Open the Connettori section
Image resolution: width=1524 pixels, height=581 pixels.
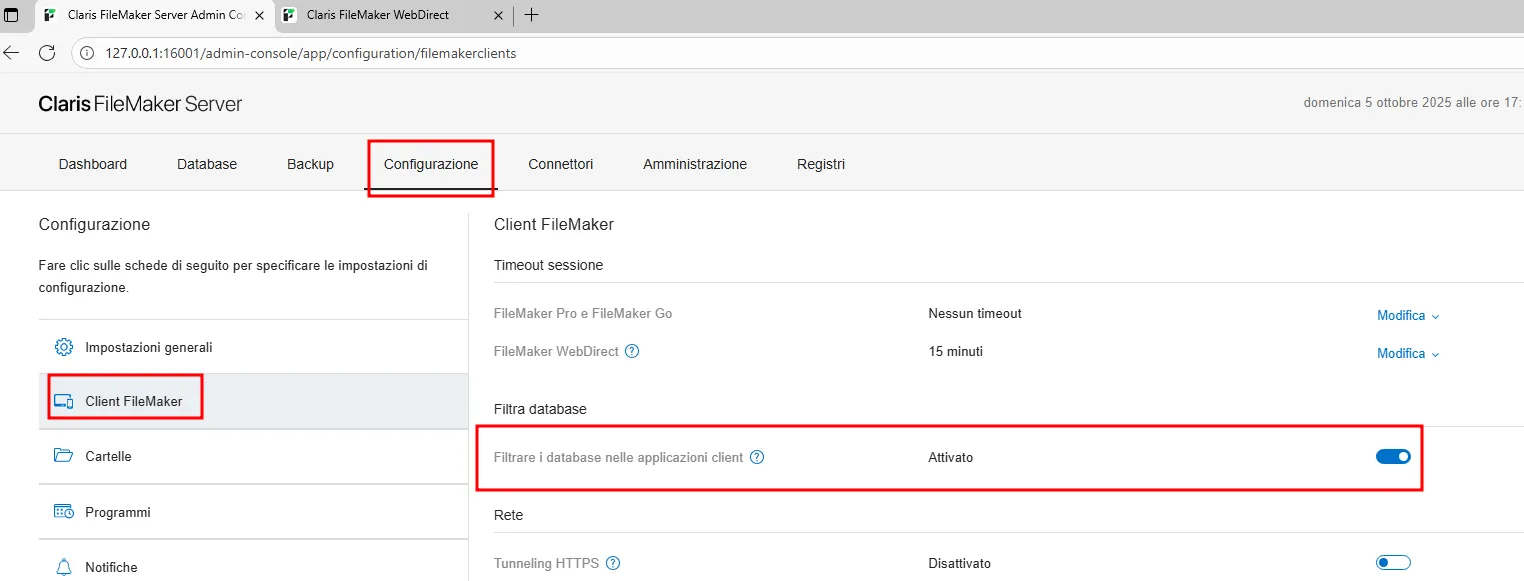pos(560,163)
